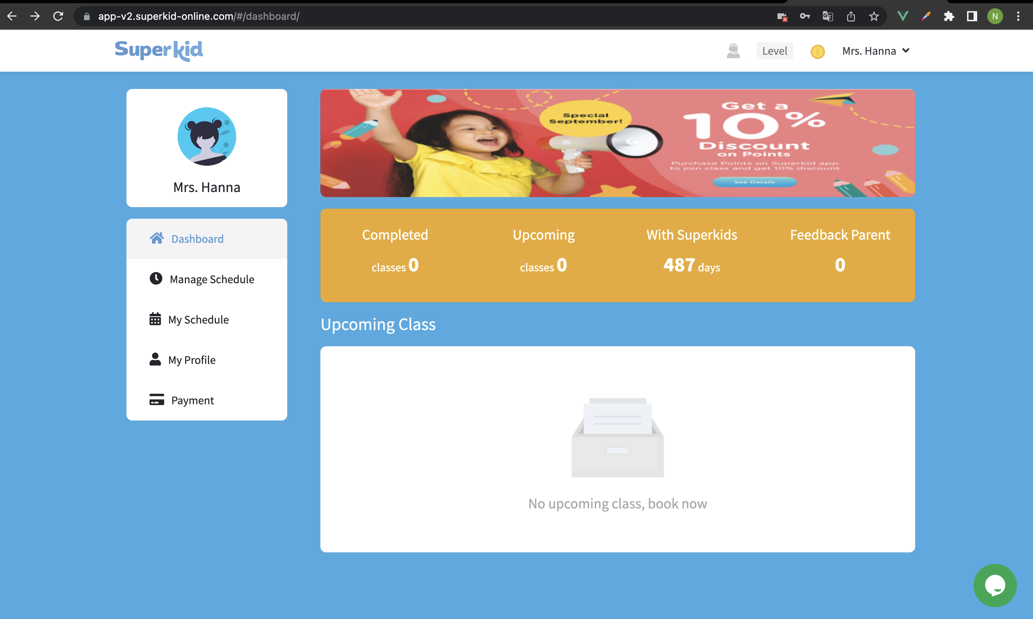Click the Level badge in header
The height and width of the screenshot is (619, 1033).
[774, 51]
